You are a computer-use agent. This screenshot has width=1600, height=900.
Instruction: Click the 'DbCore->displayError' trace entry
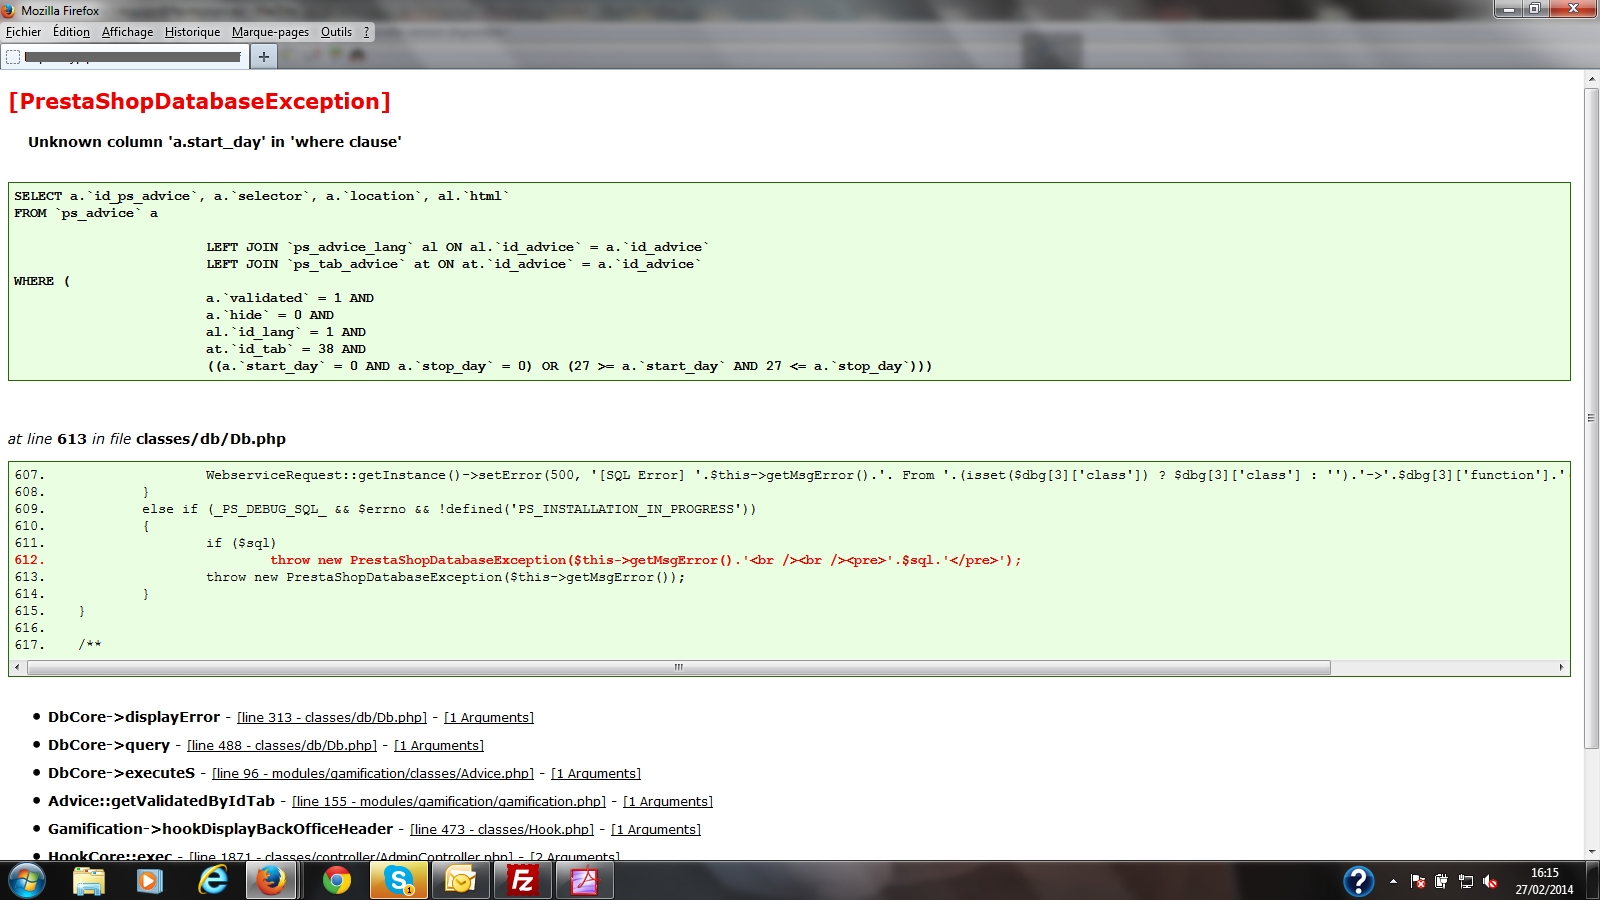pyautogui.click(x=134, y=717)
